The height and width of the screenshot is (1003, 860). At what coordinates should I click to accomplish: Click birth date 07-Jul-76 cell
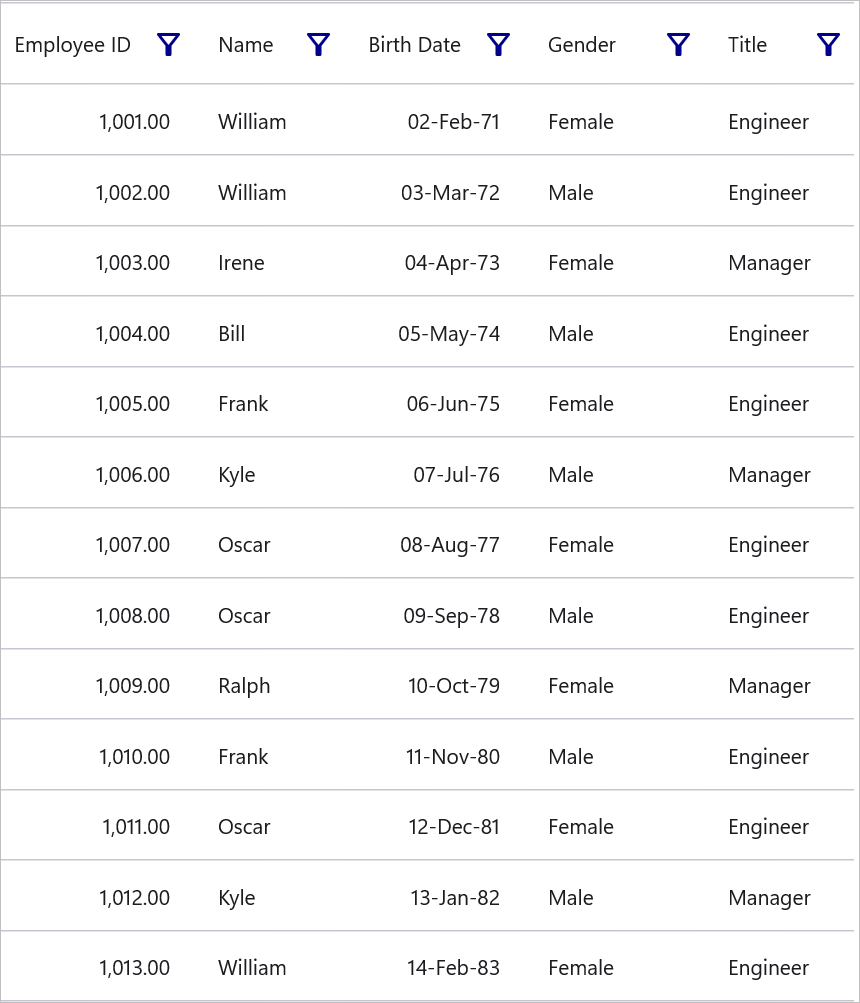456,475
